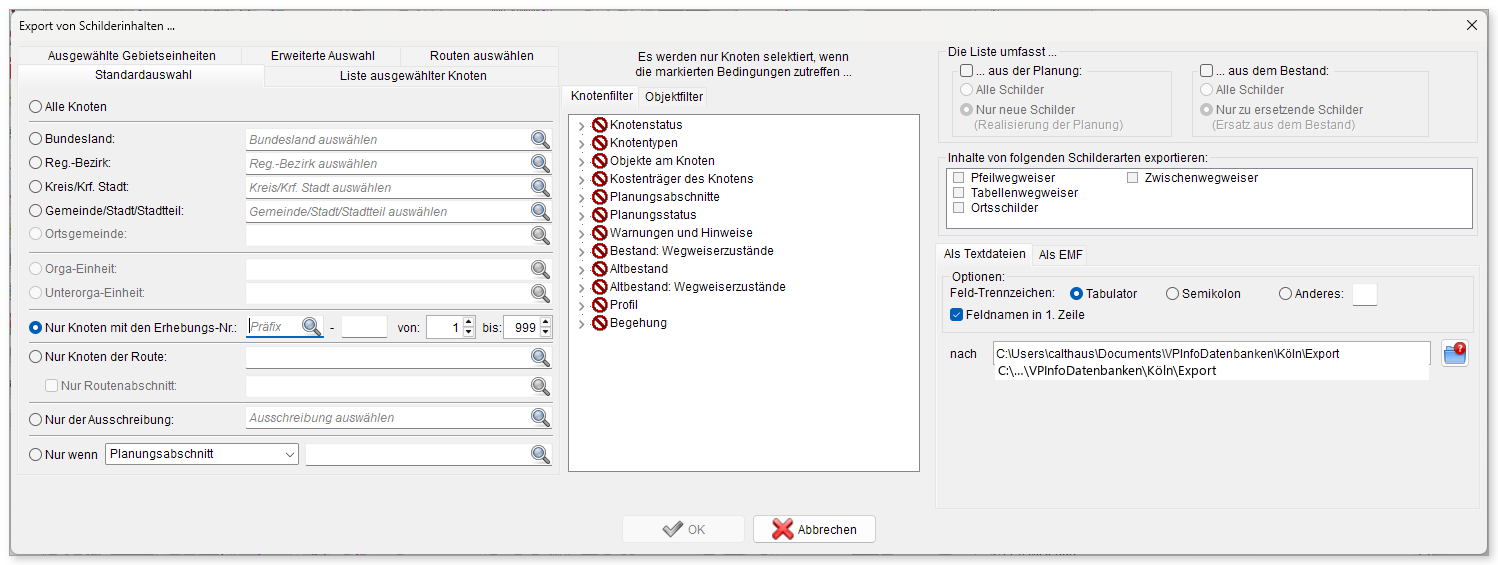This screenshot has width=1498, height=565.
Task: Enable the Pfeilwegweiser checkbox
Action: pyautogui.click(x=959, y=178)
